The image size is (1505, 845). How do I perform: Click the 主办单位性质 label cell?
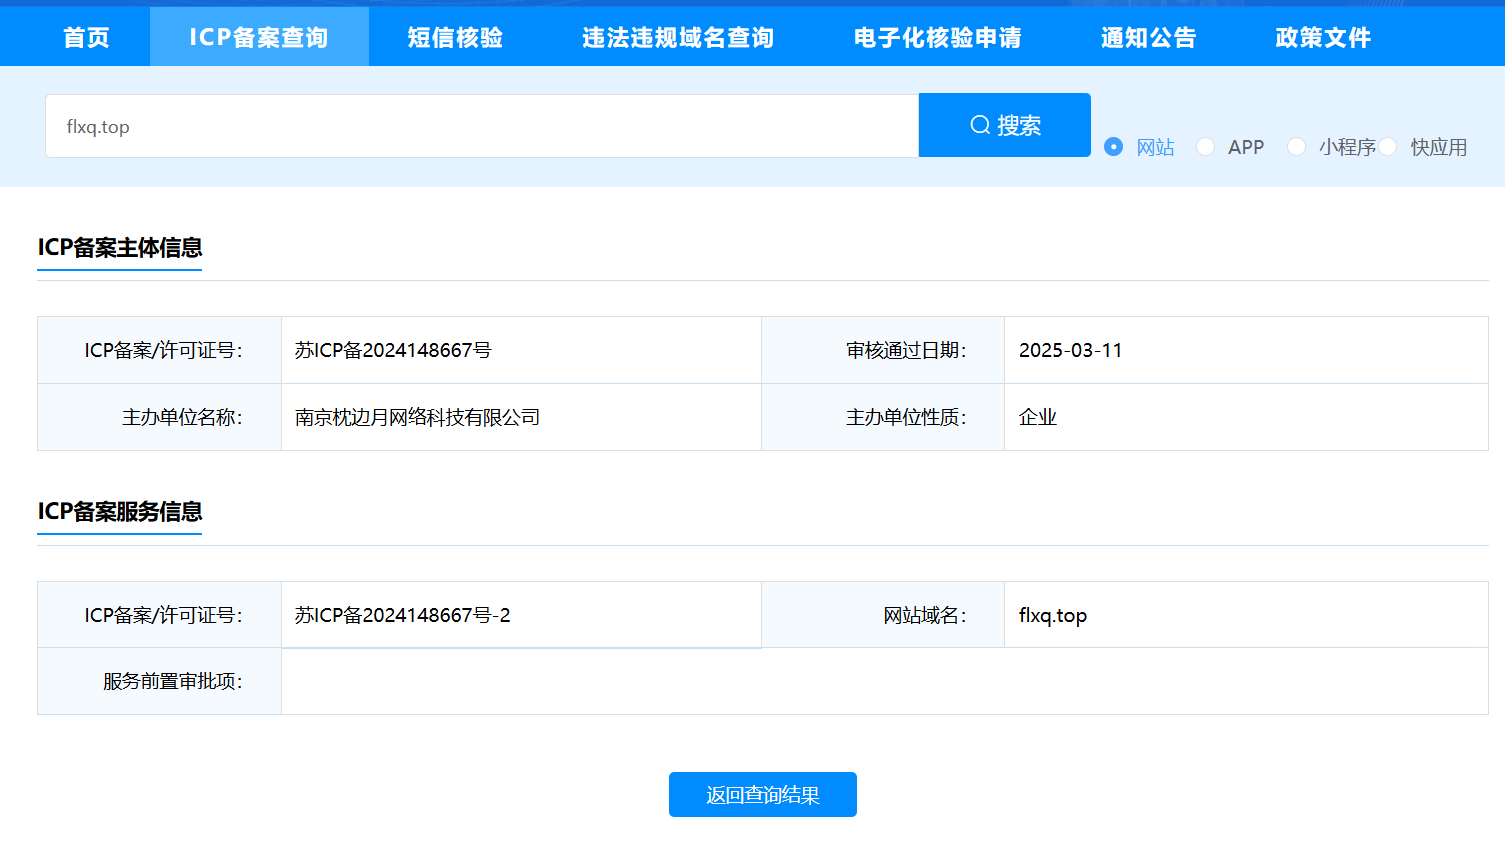pyautogui.click(x=883, y=417)
